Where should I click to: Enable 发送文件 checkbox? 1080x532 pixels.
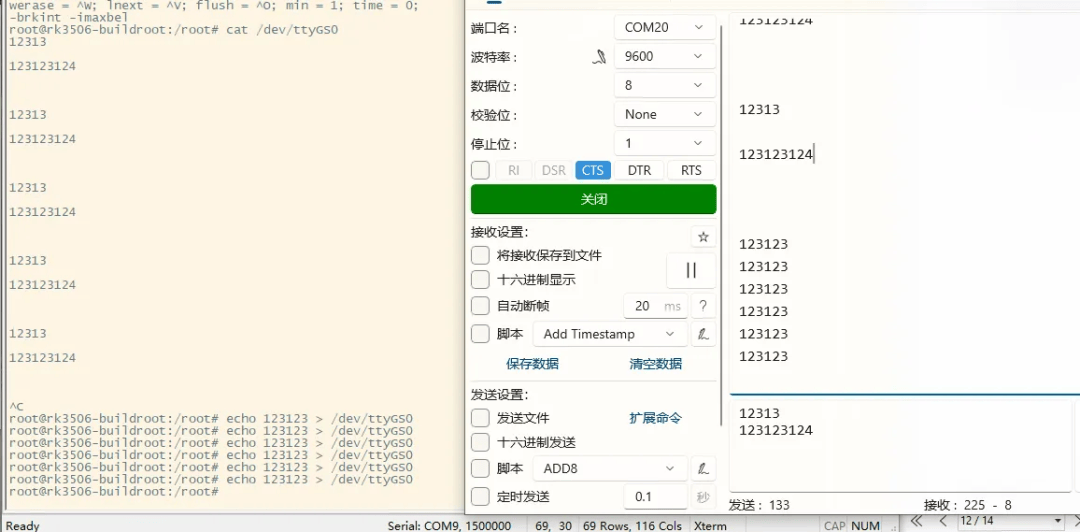pyautogui.click(x=480, y=418)
